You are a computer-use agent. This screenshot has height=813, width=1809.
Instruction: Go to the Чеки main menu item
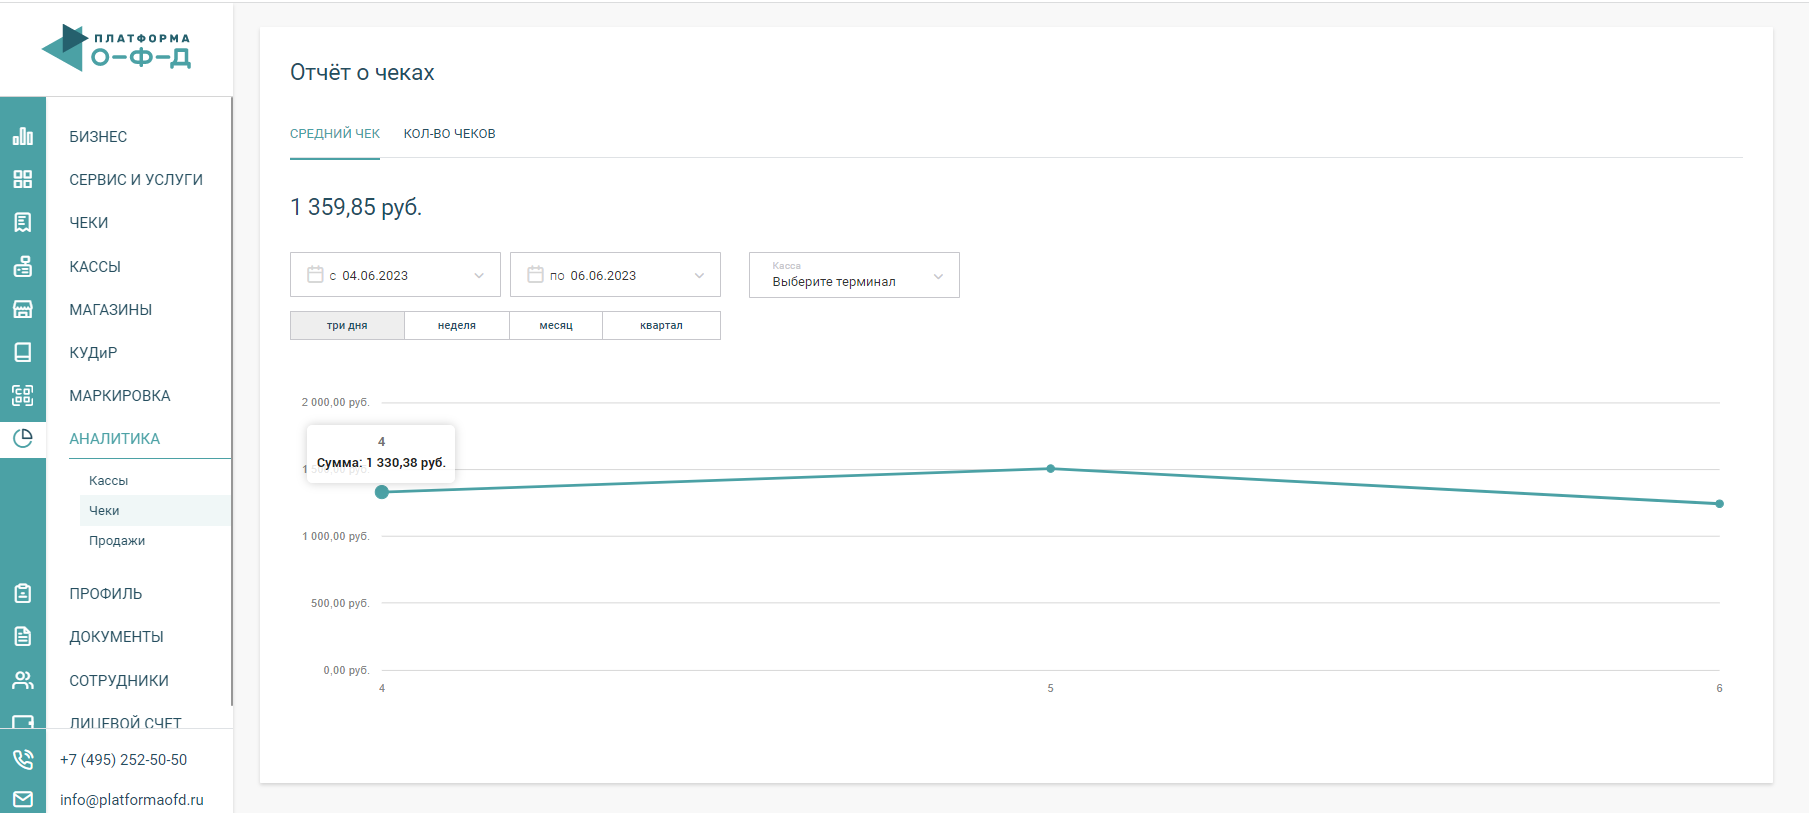(x=89, y=223)
